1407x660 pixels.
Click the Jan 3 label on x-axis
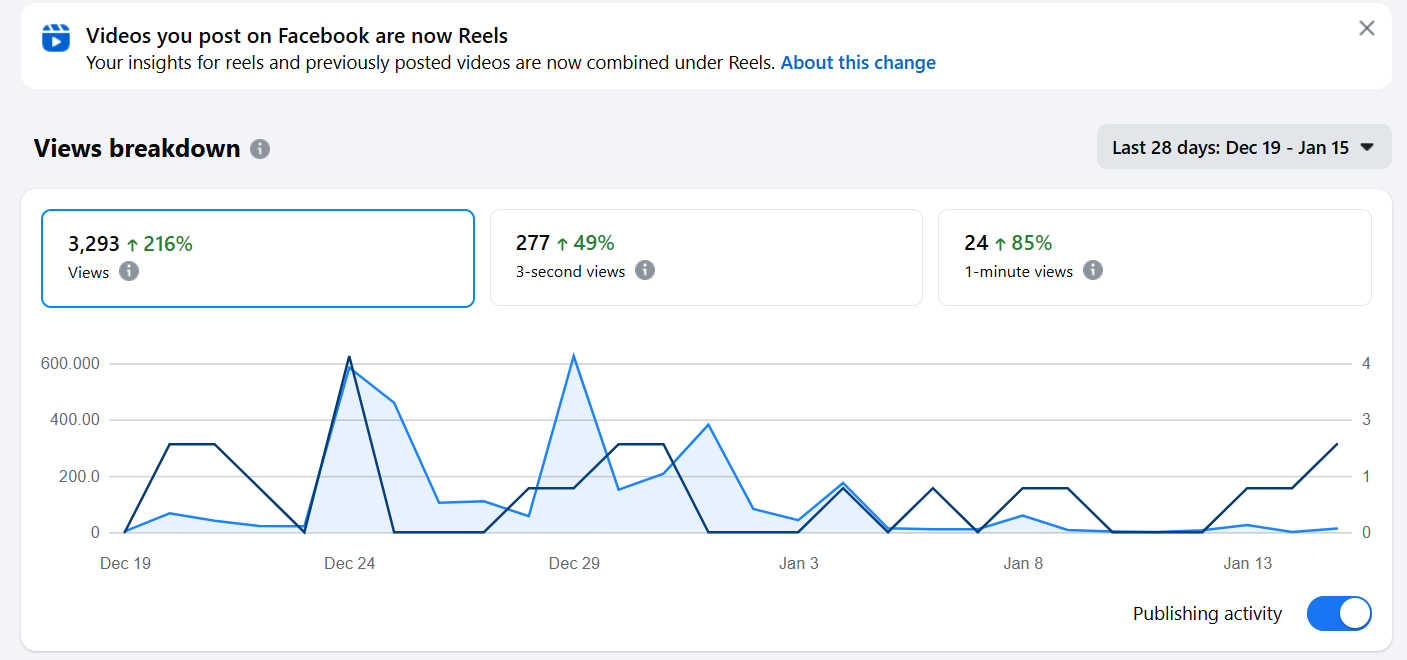(798, 563)
